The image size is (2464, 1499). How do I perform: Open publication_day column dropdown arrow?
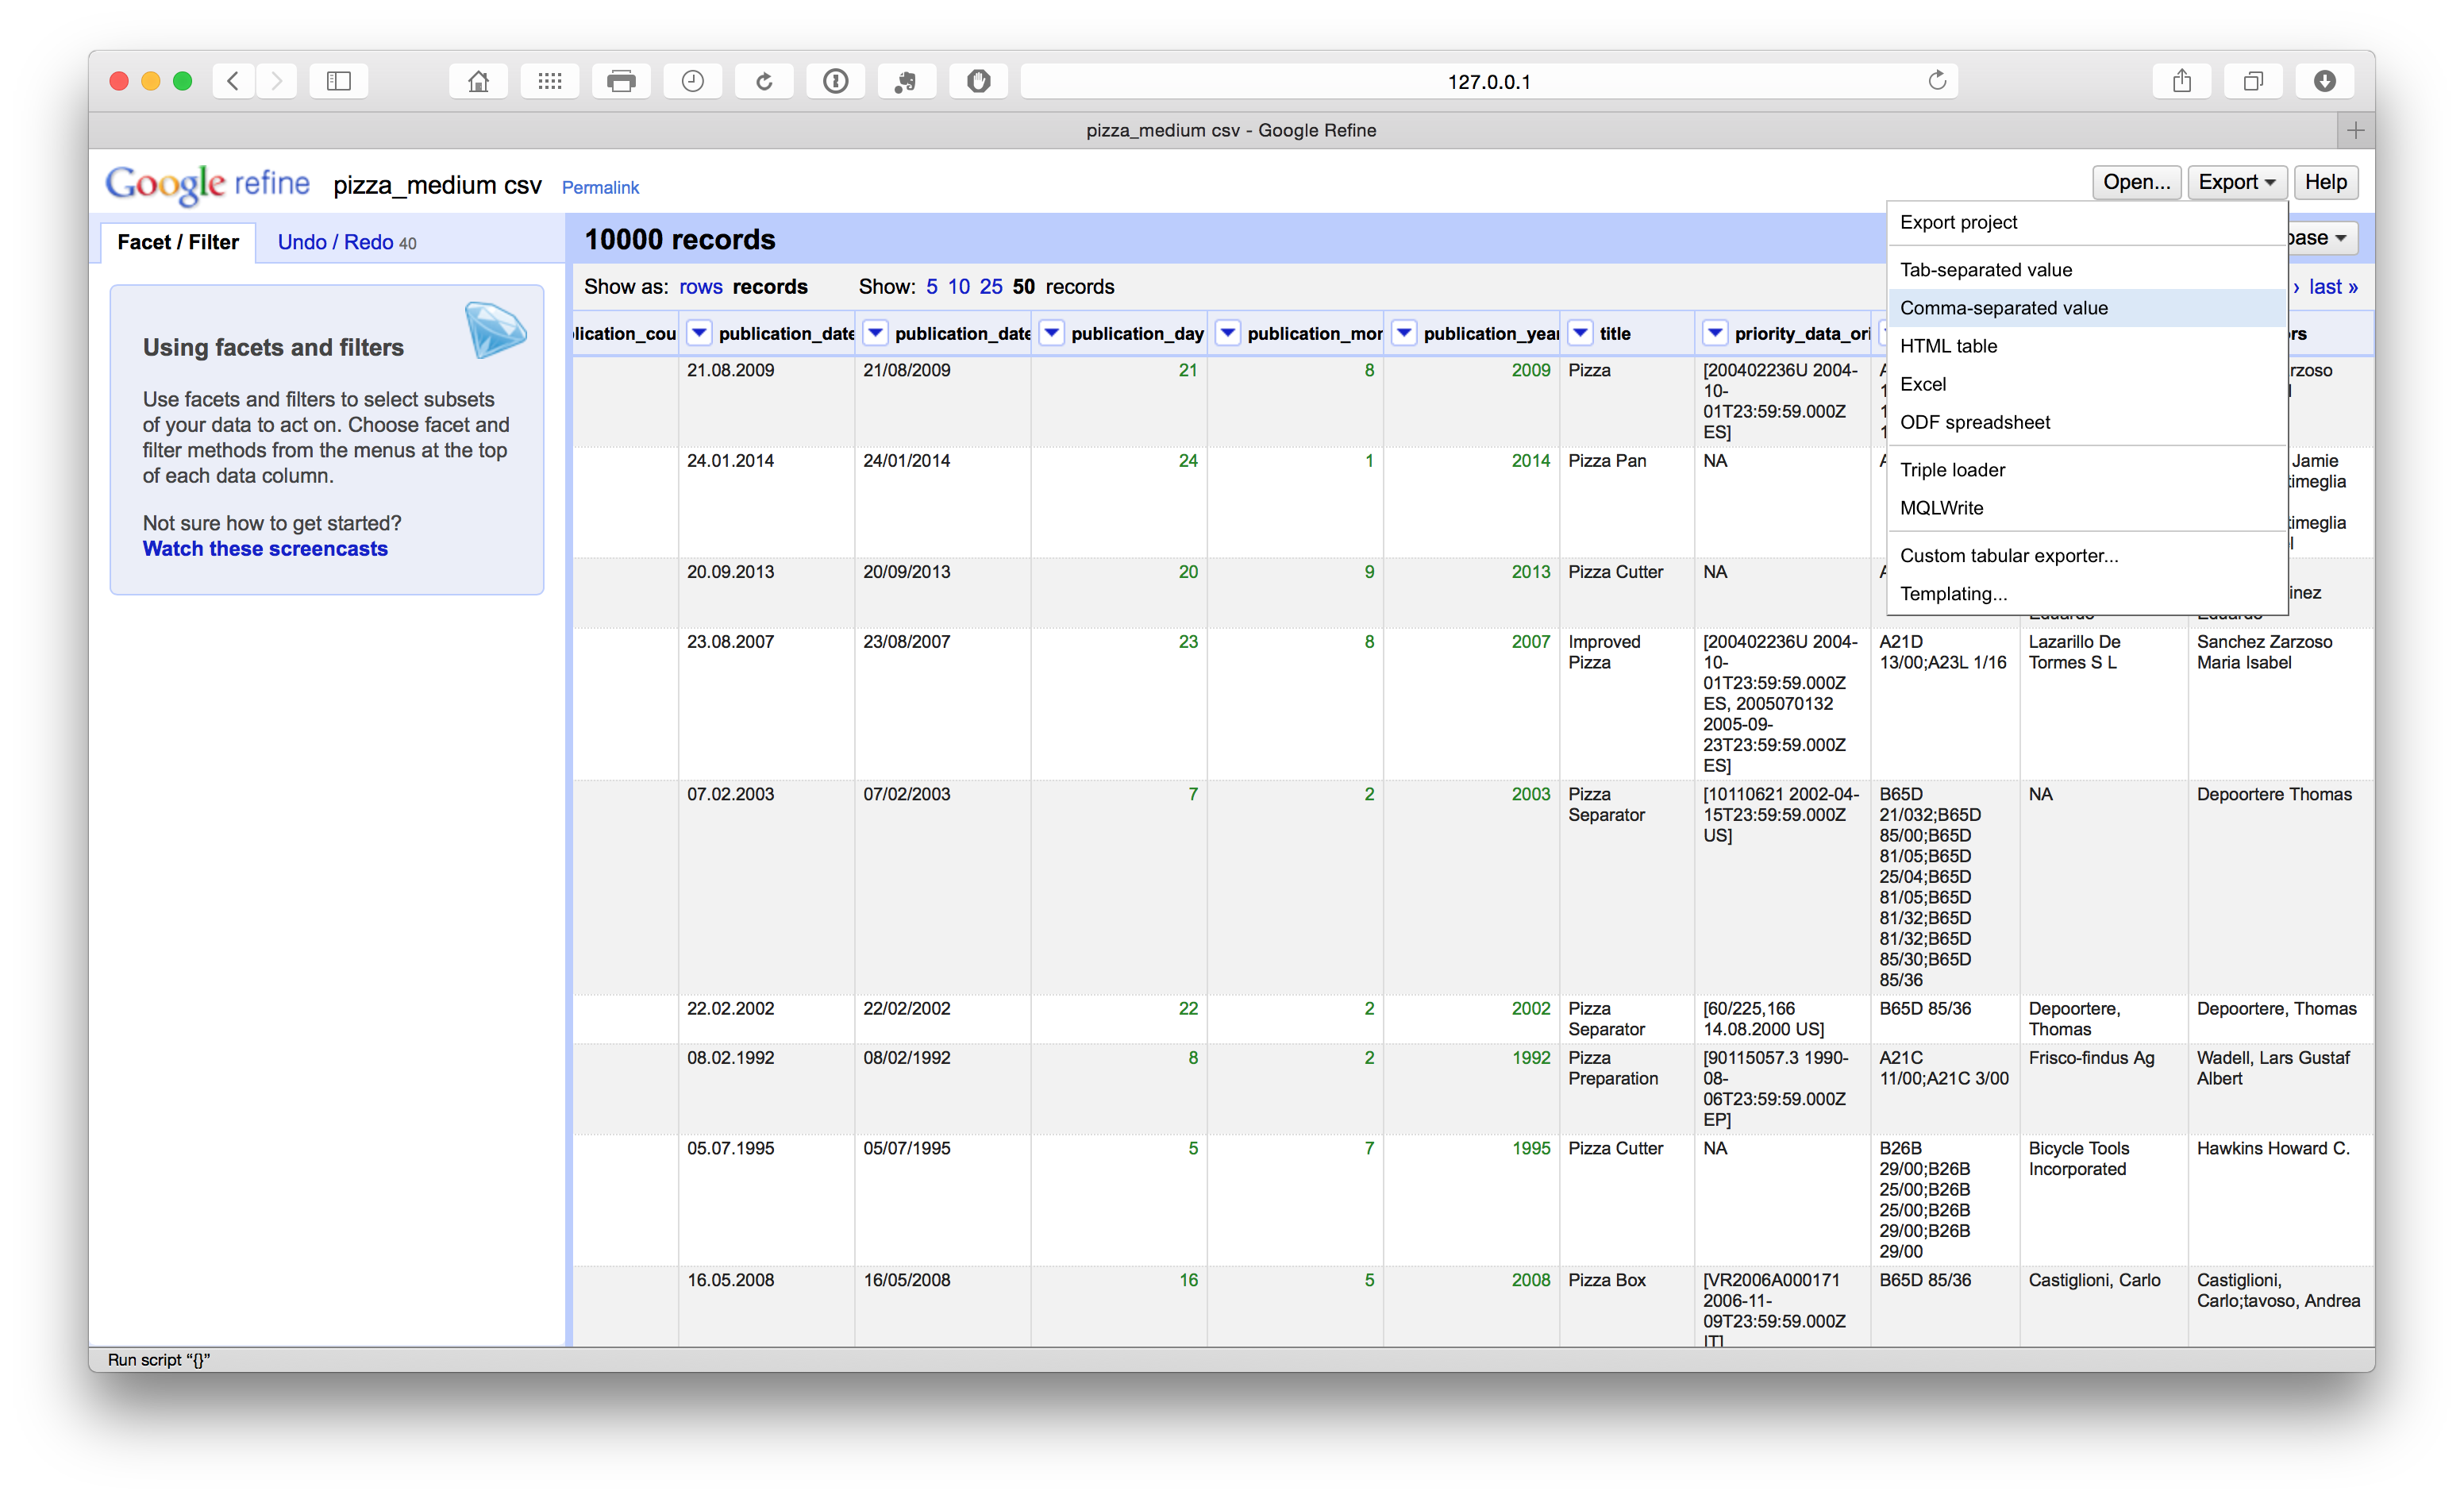point(1051,333)
